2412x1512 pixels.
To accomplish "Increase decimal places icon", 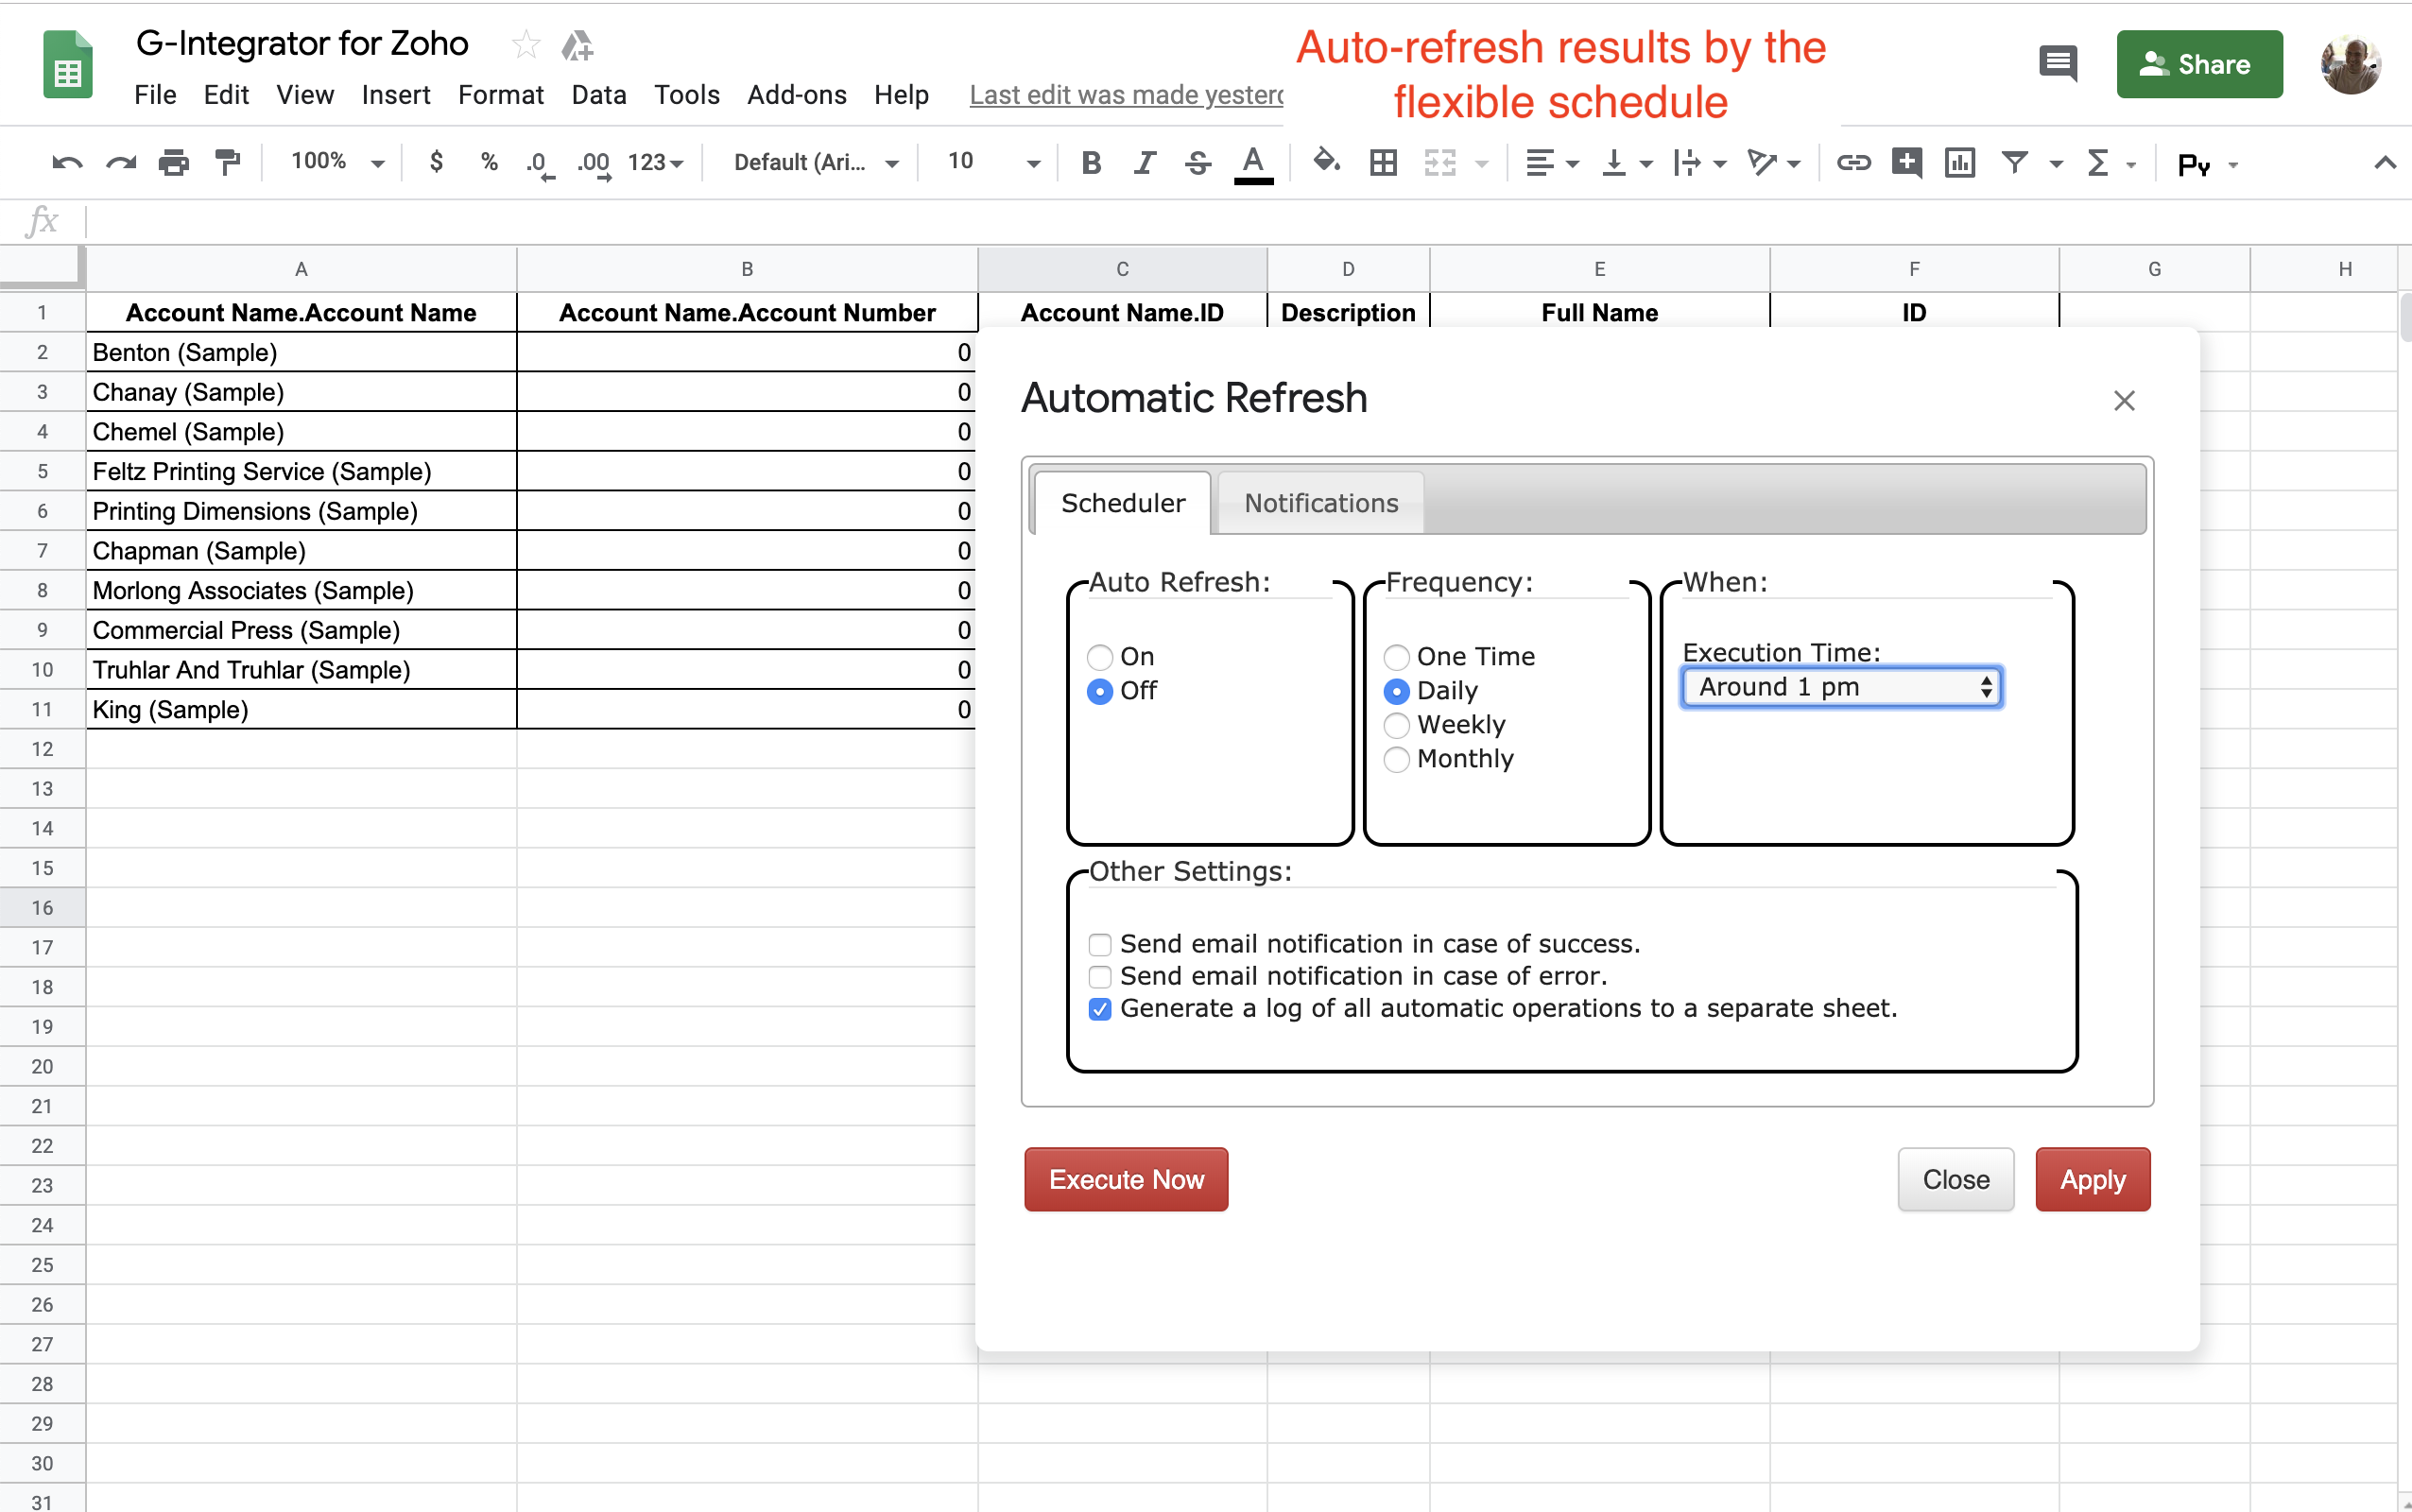I will [x=594, y=164].
